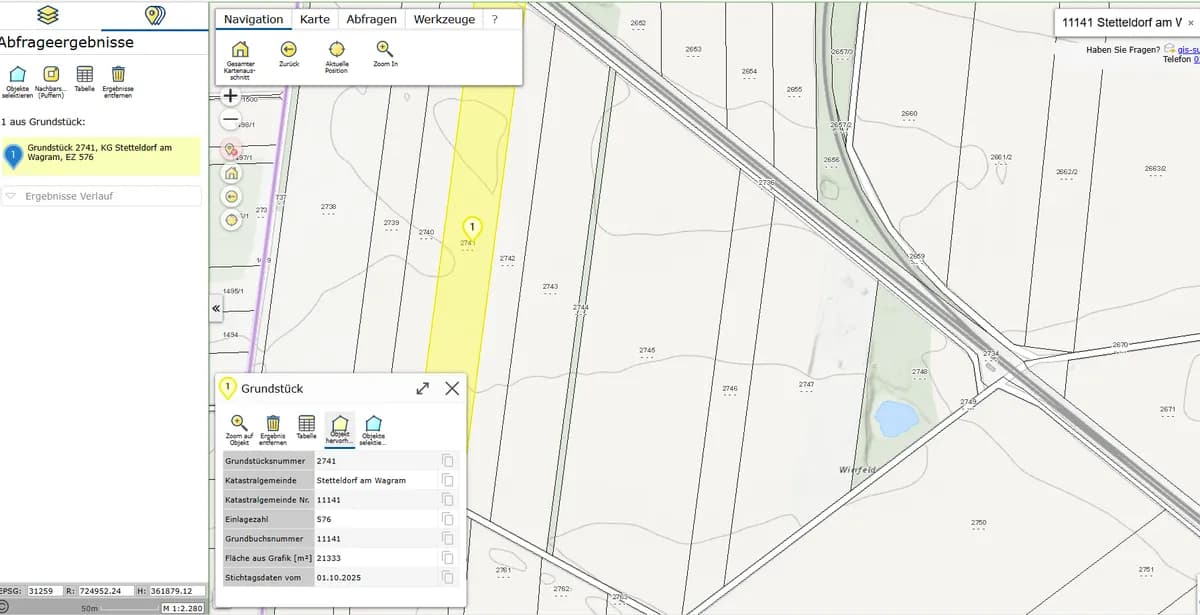
Task: Open the gis-support link
Action: (1187, 49)
